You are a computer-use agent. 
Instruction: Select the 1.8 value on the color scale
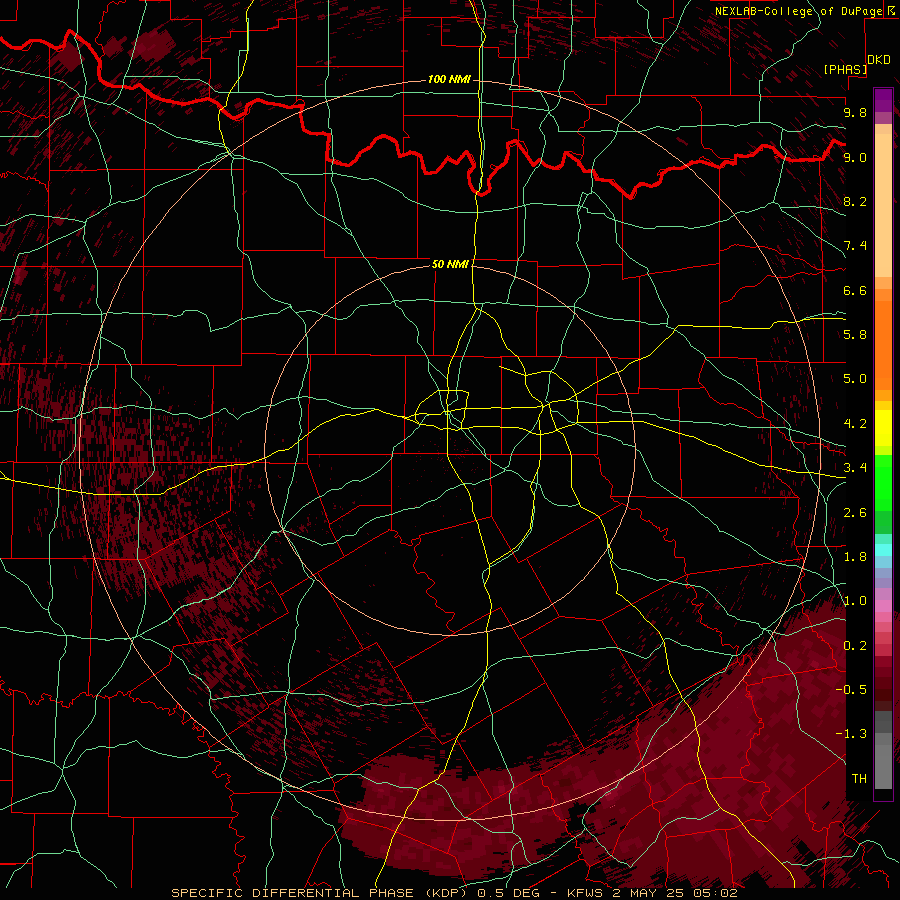tap(855, 557)
